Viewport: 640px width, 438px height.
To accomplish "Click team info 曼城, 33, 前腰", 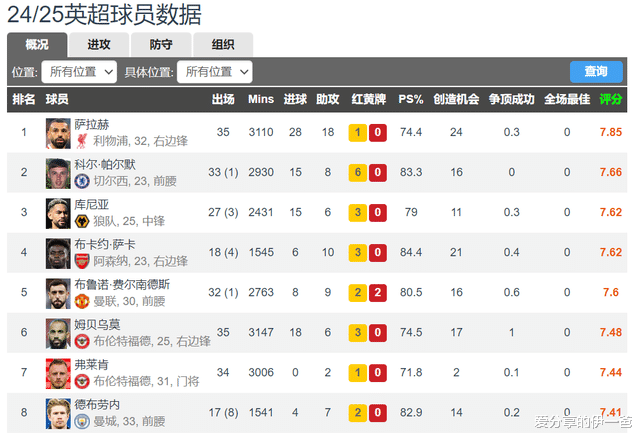I will (129, 421).
